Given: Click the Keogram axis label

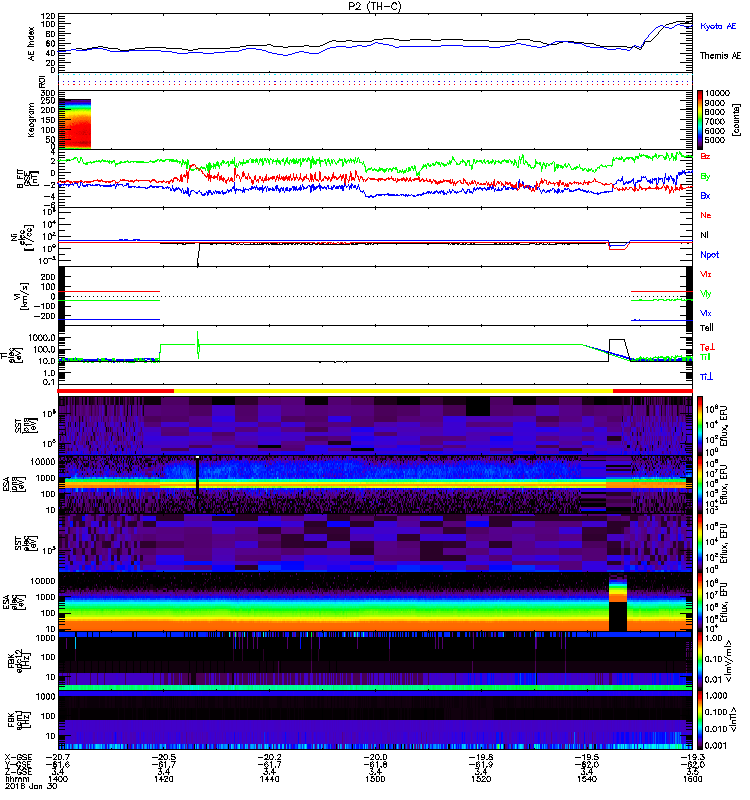Looking at the screenshot, I should tap(32, 120).
